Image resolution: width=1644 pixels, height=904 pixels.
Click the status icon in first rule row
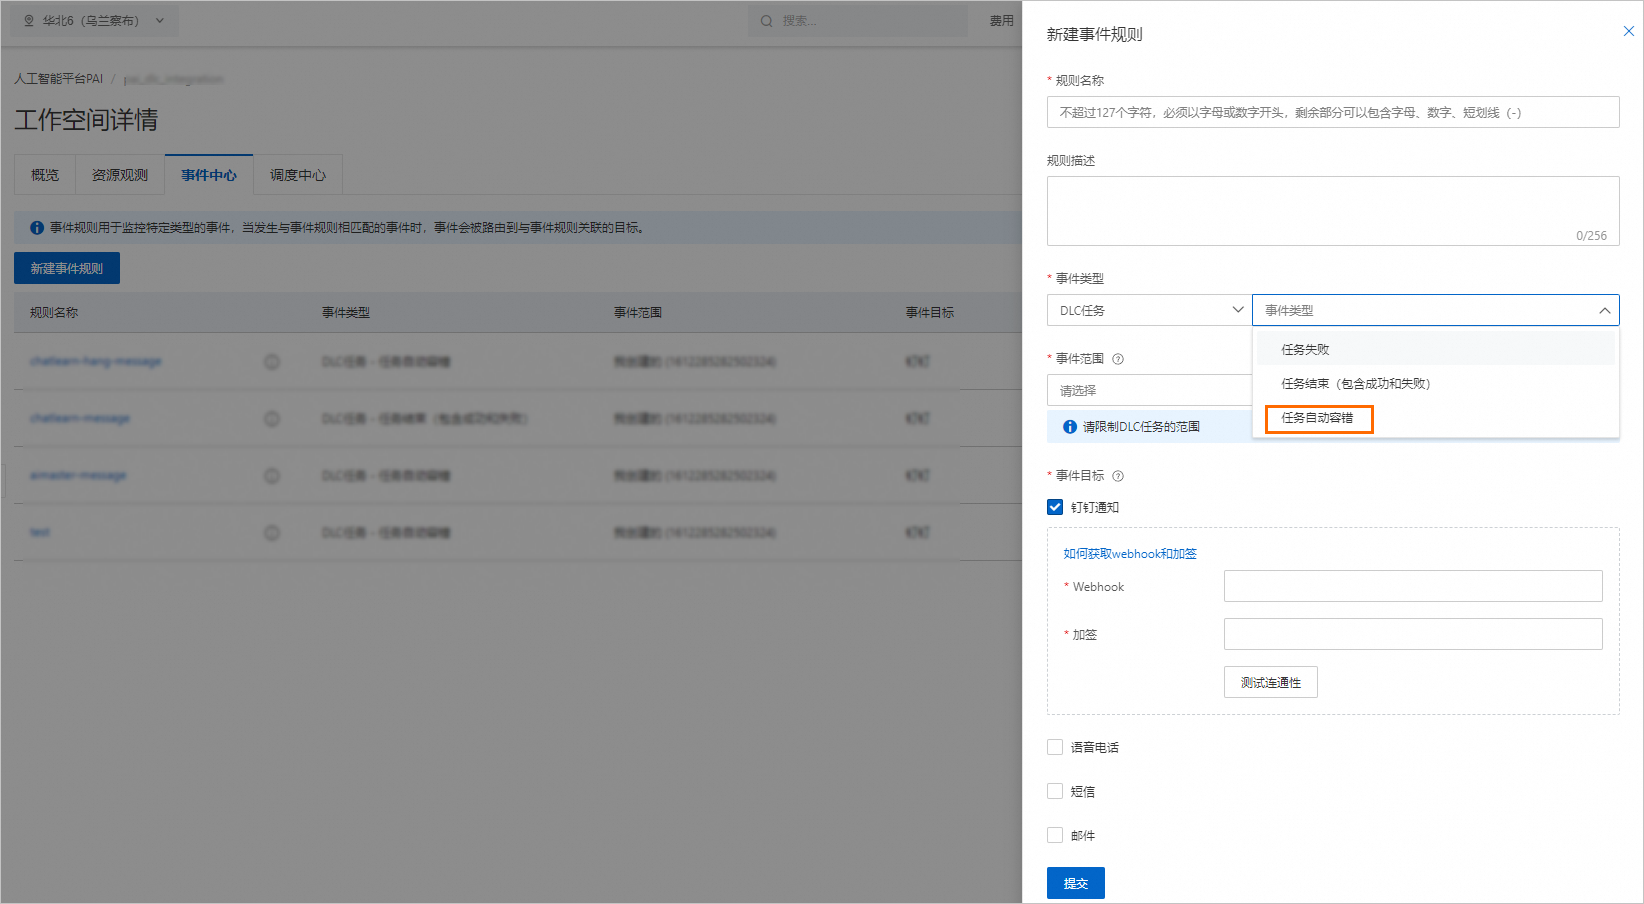coord(272,361)
